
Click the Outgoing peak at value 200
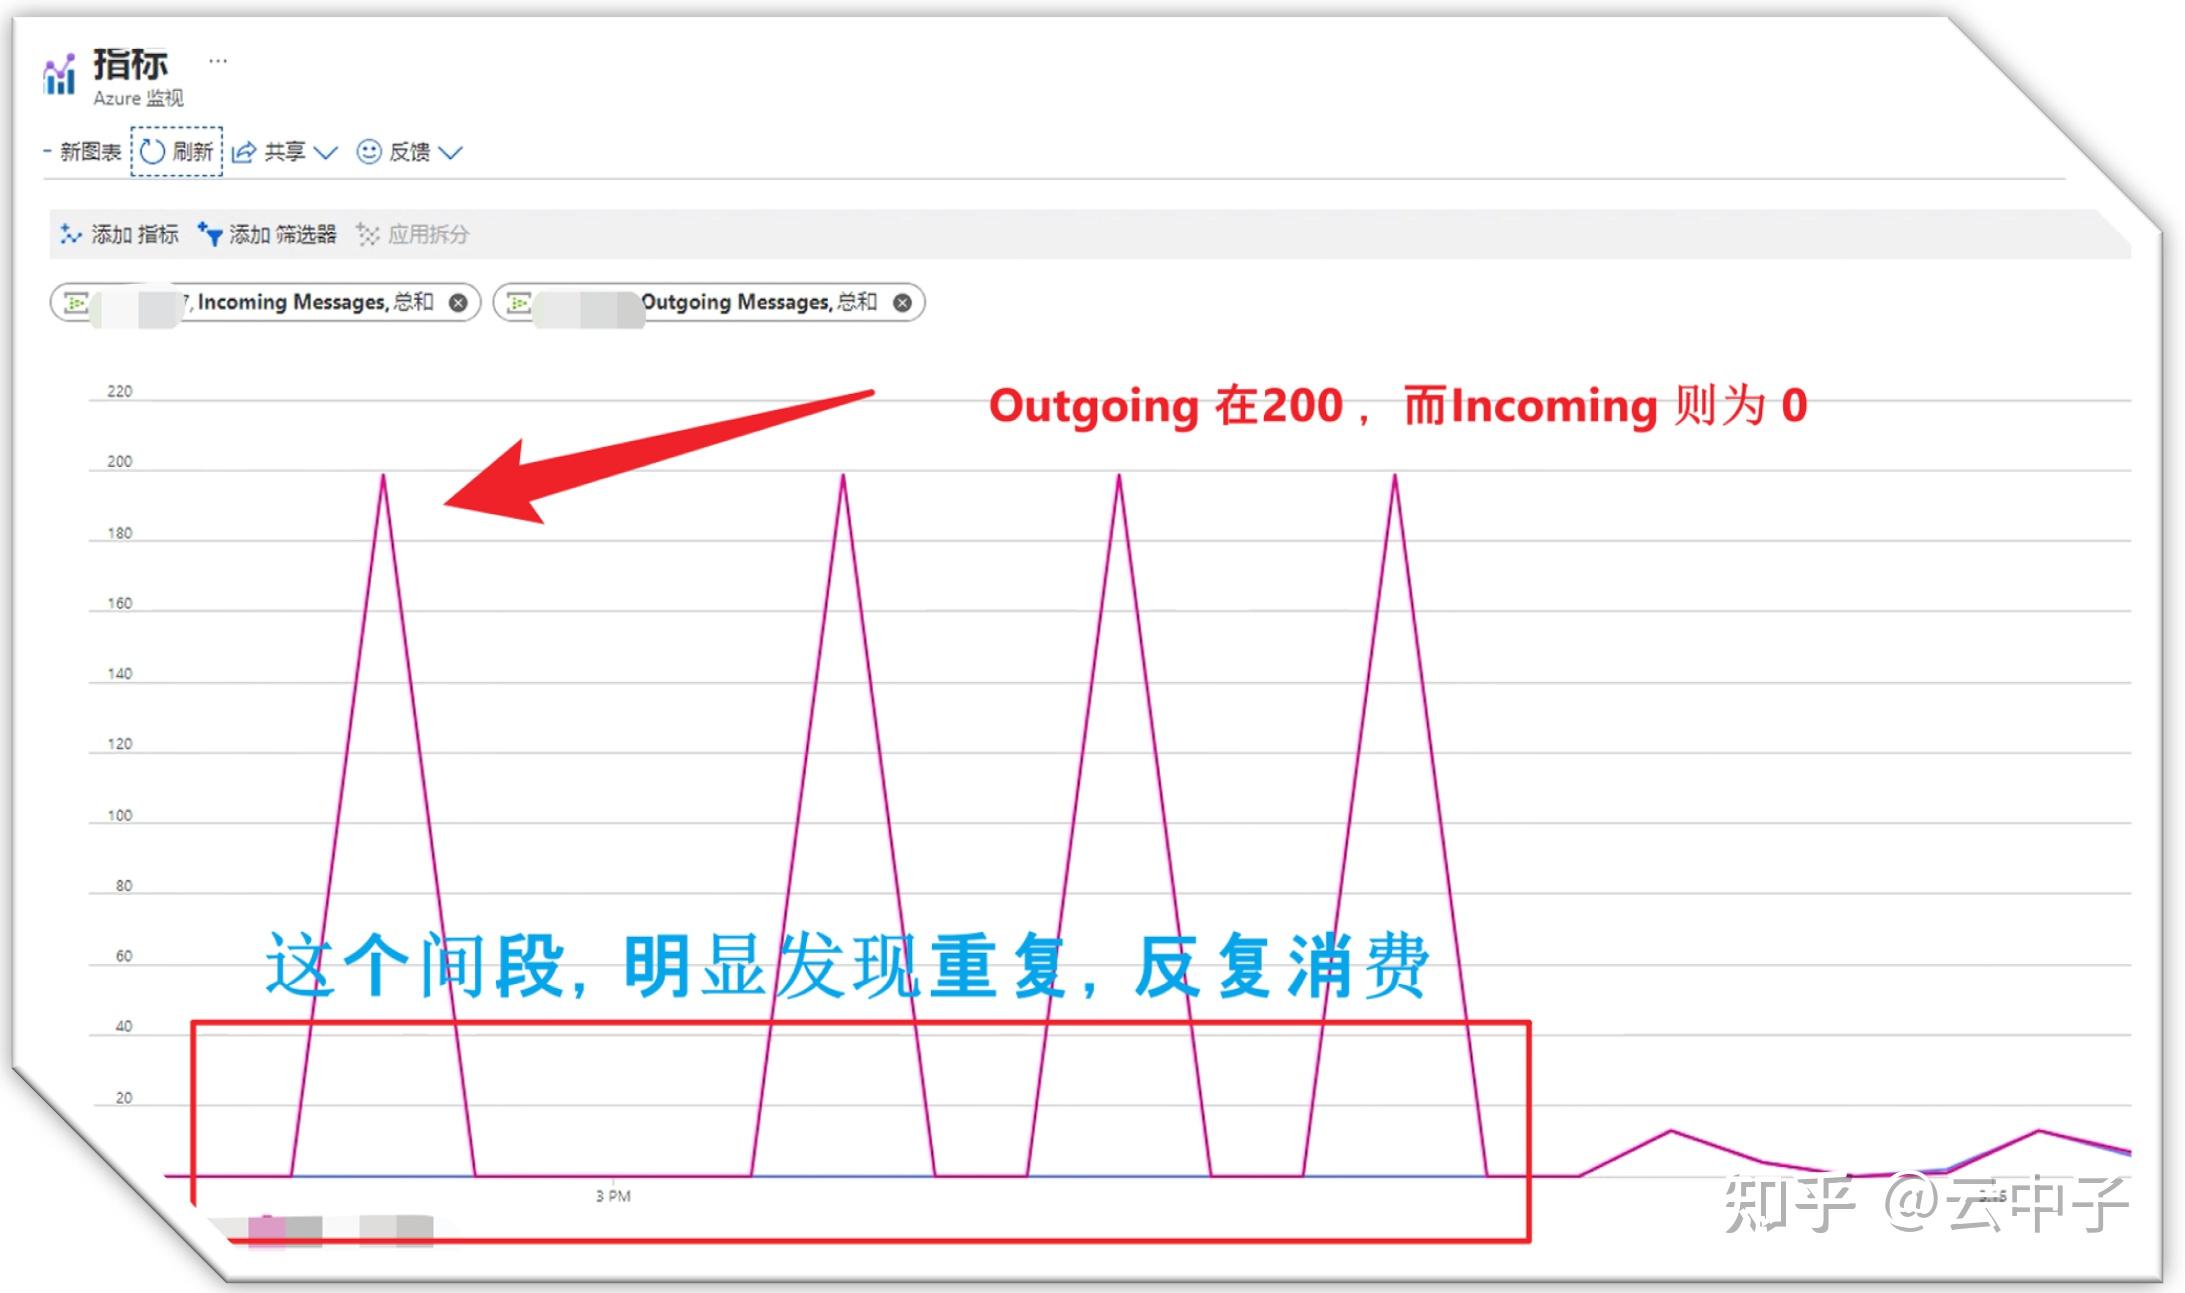[385, 474]
